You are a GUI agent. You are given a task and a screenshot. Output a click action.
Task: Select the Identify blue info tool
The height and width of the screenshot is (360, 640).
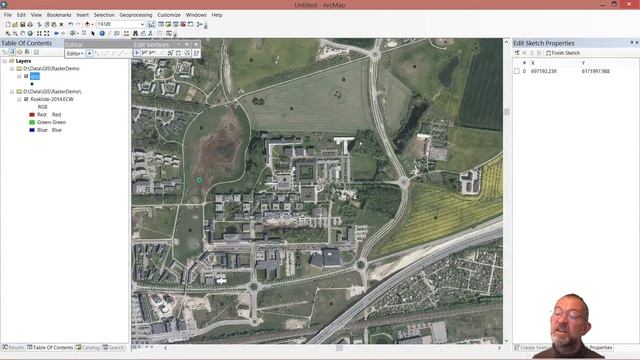pos(102,33)
